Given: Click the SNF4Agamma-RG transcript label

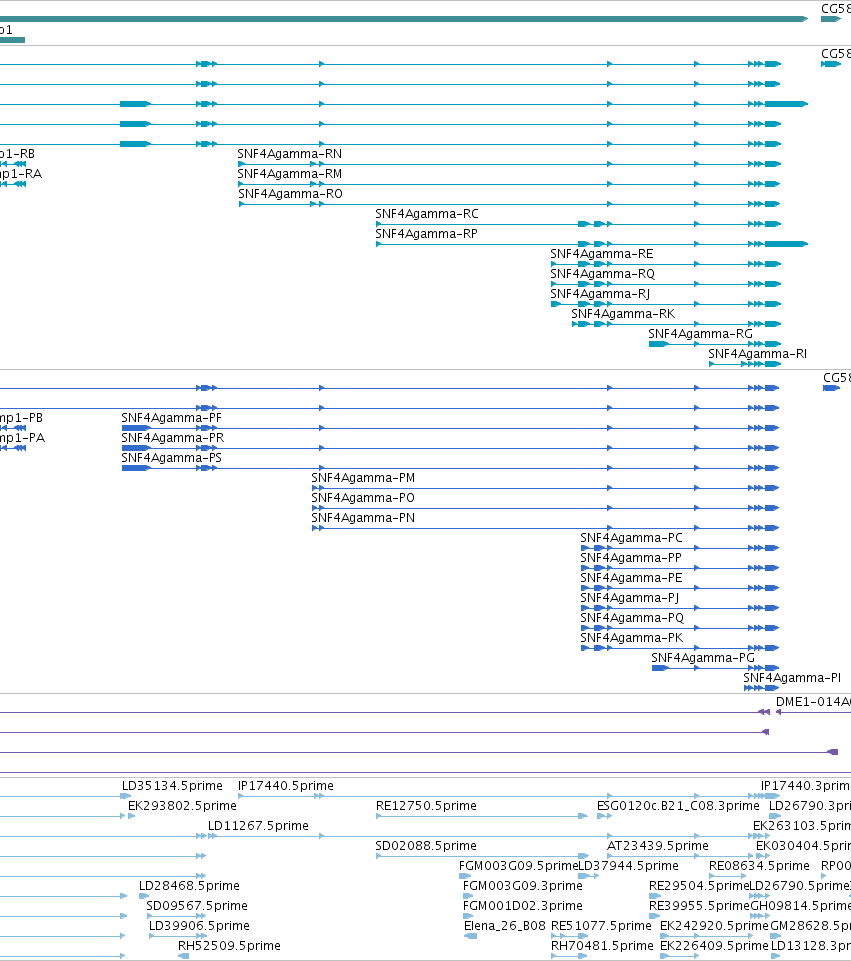Looking at the screenshot, I should click(x=700, y=334).
